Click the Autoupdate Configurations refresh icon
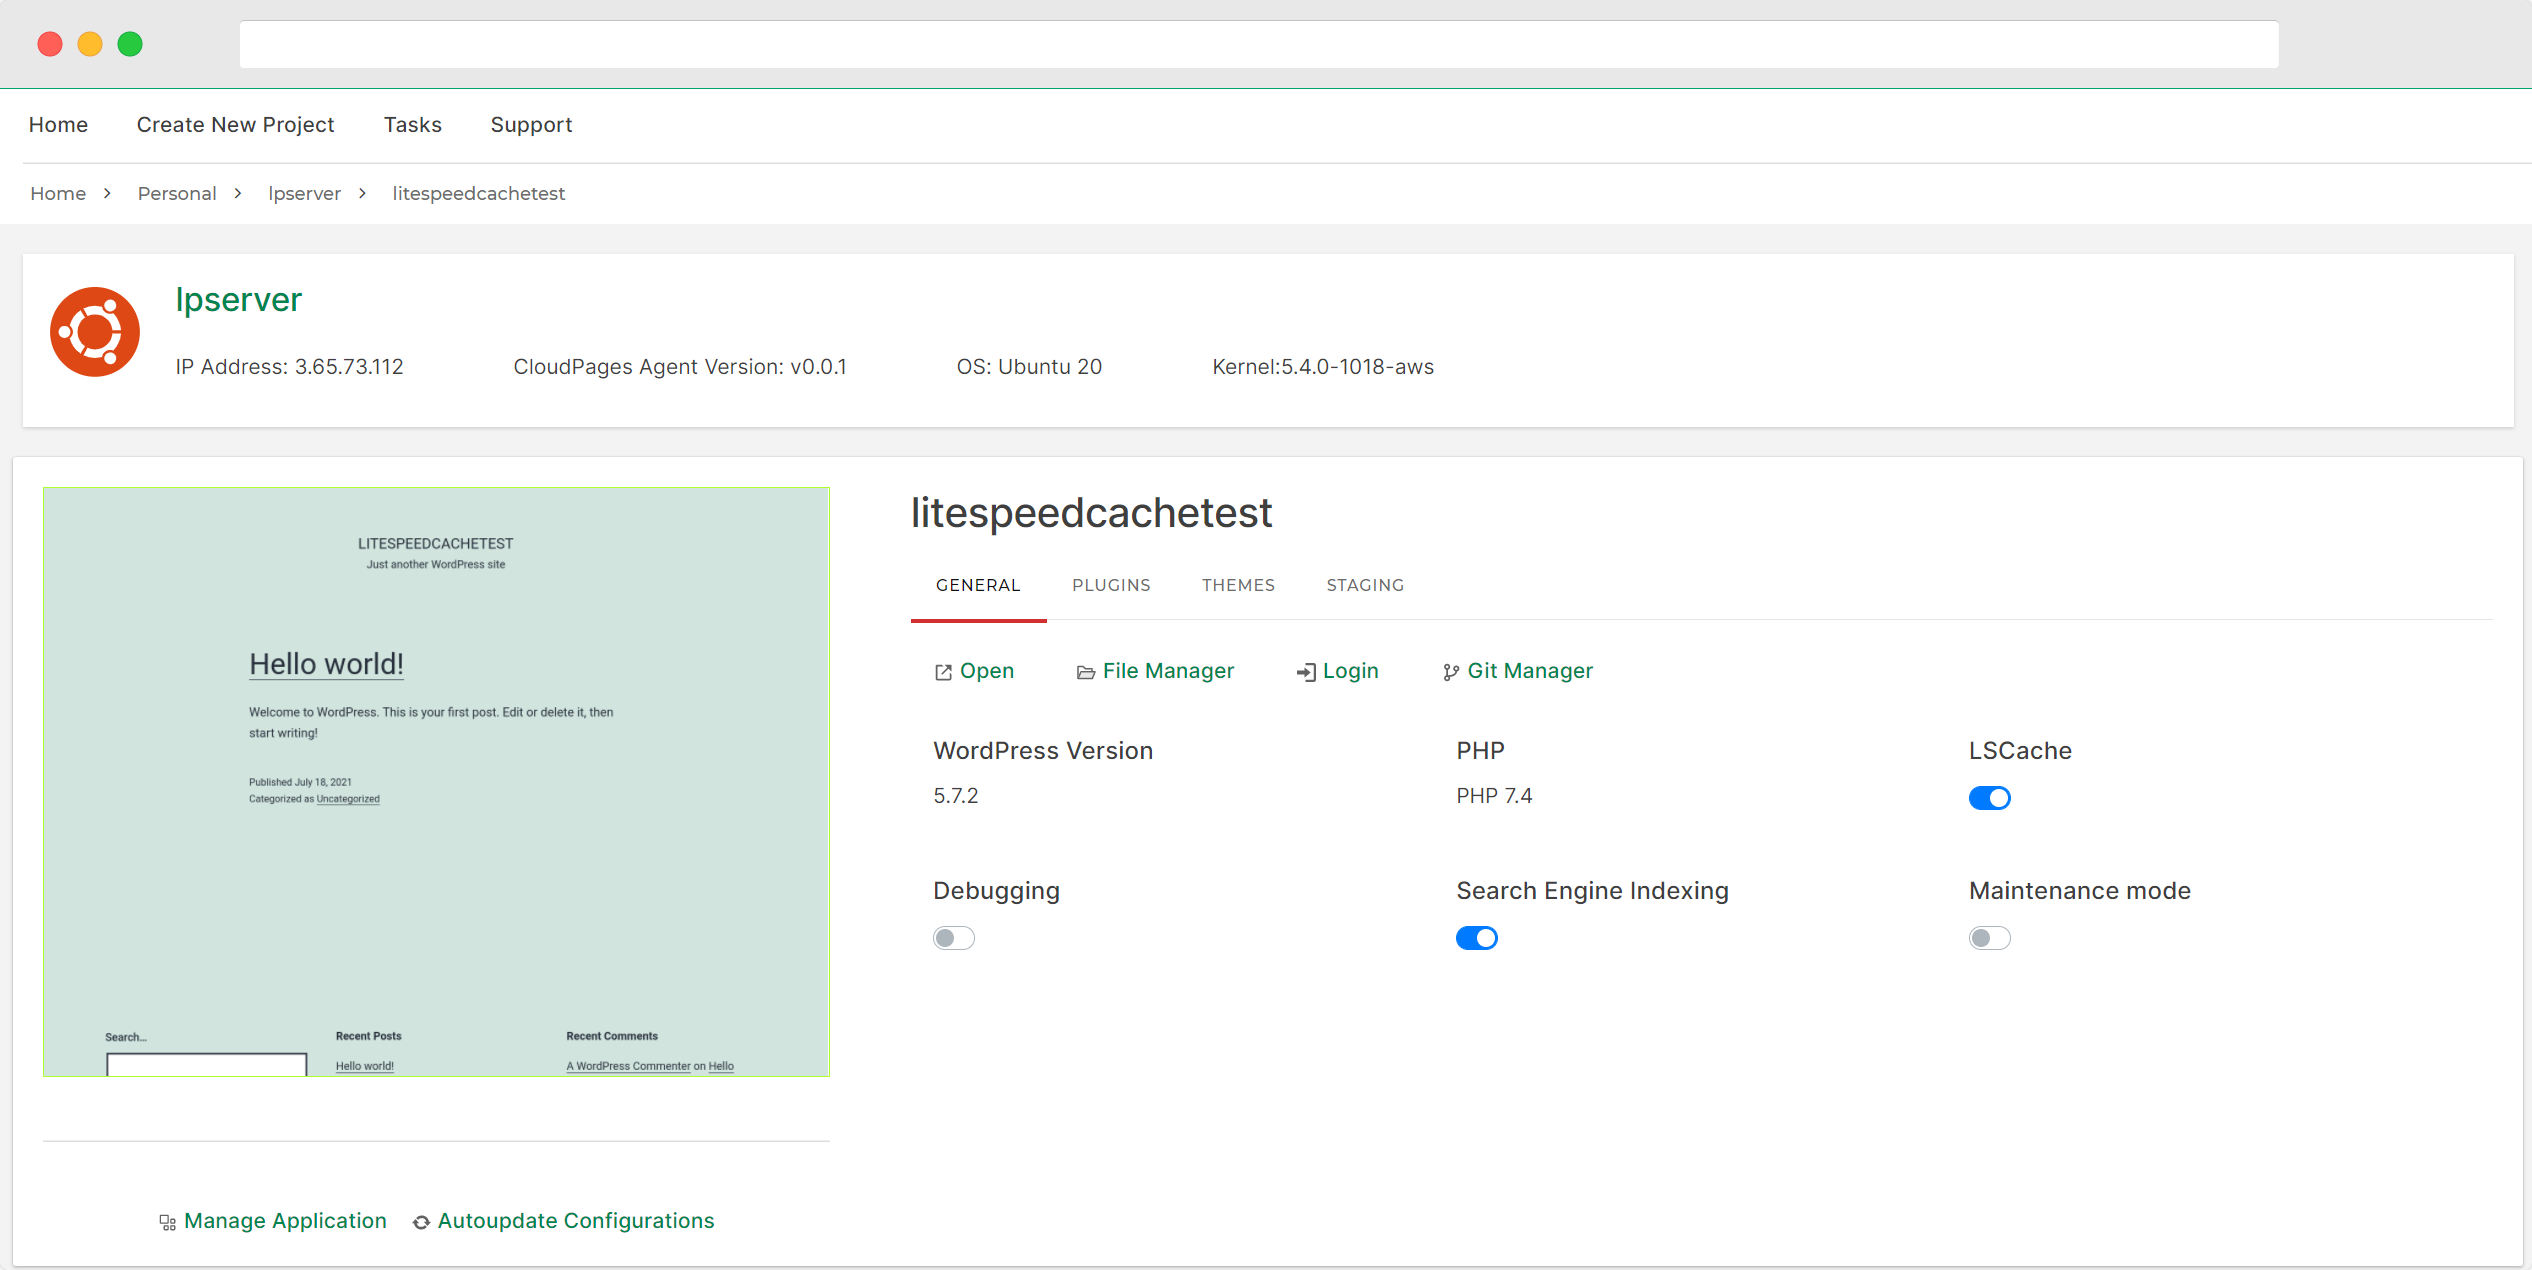This screenshot has width=2532, height=1270. 421,1222
